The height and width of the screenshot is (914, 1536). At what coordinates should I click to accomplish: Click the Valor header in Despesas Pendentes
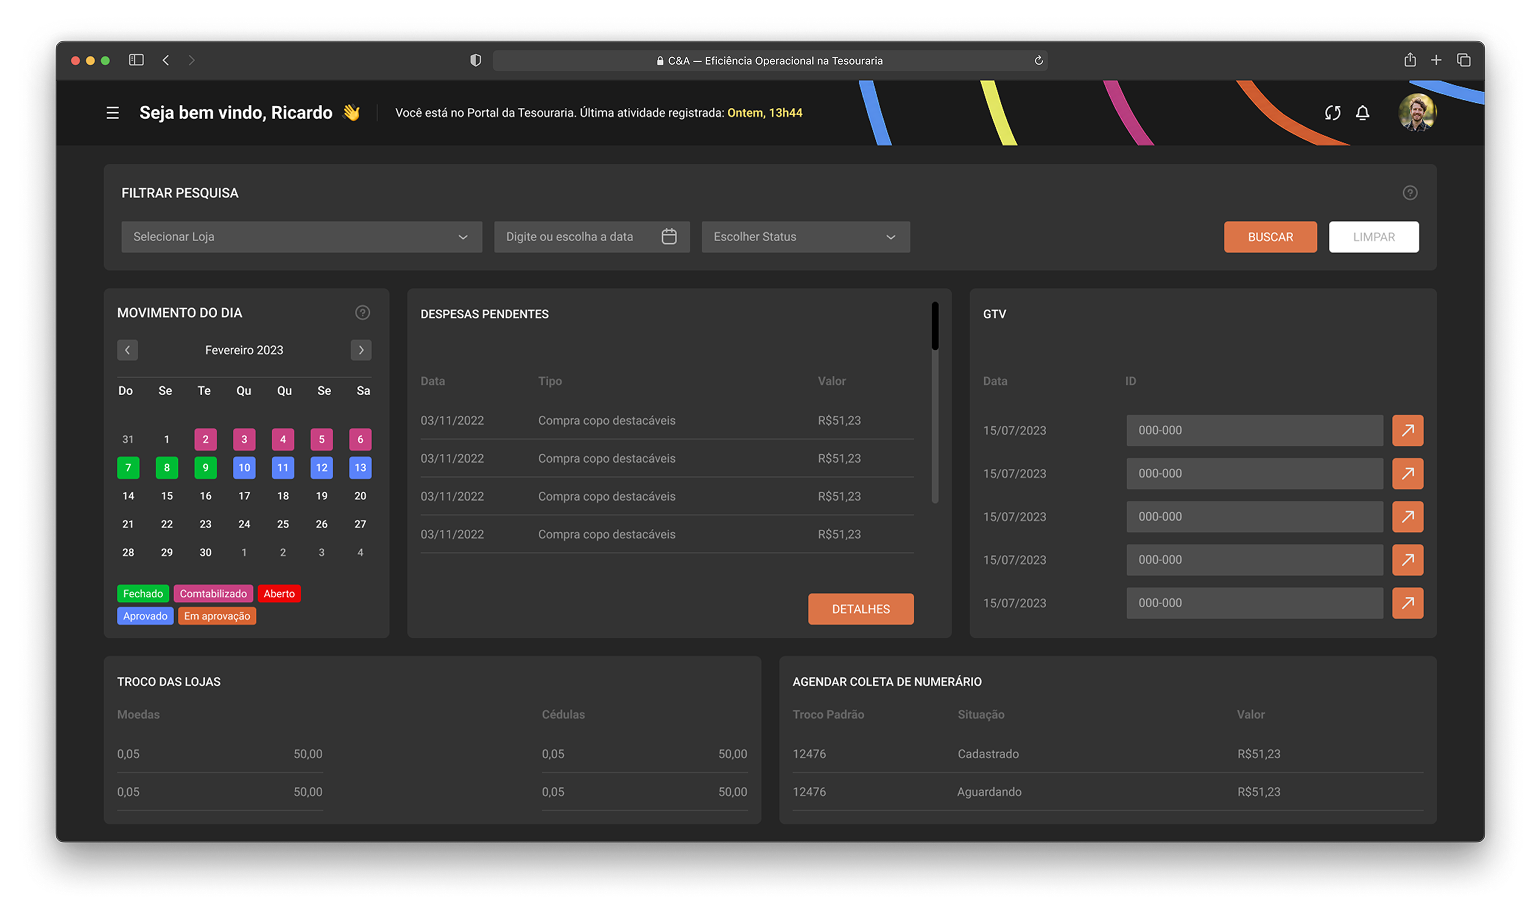pos(832,381)
